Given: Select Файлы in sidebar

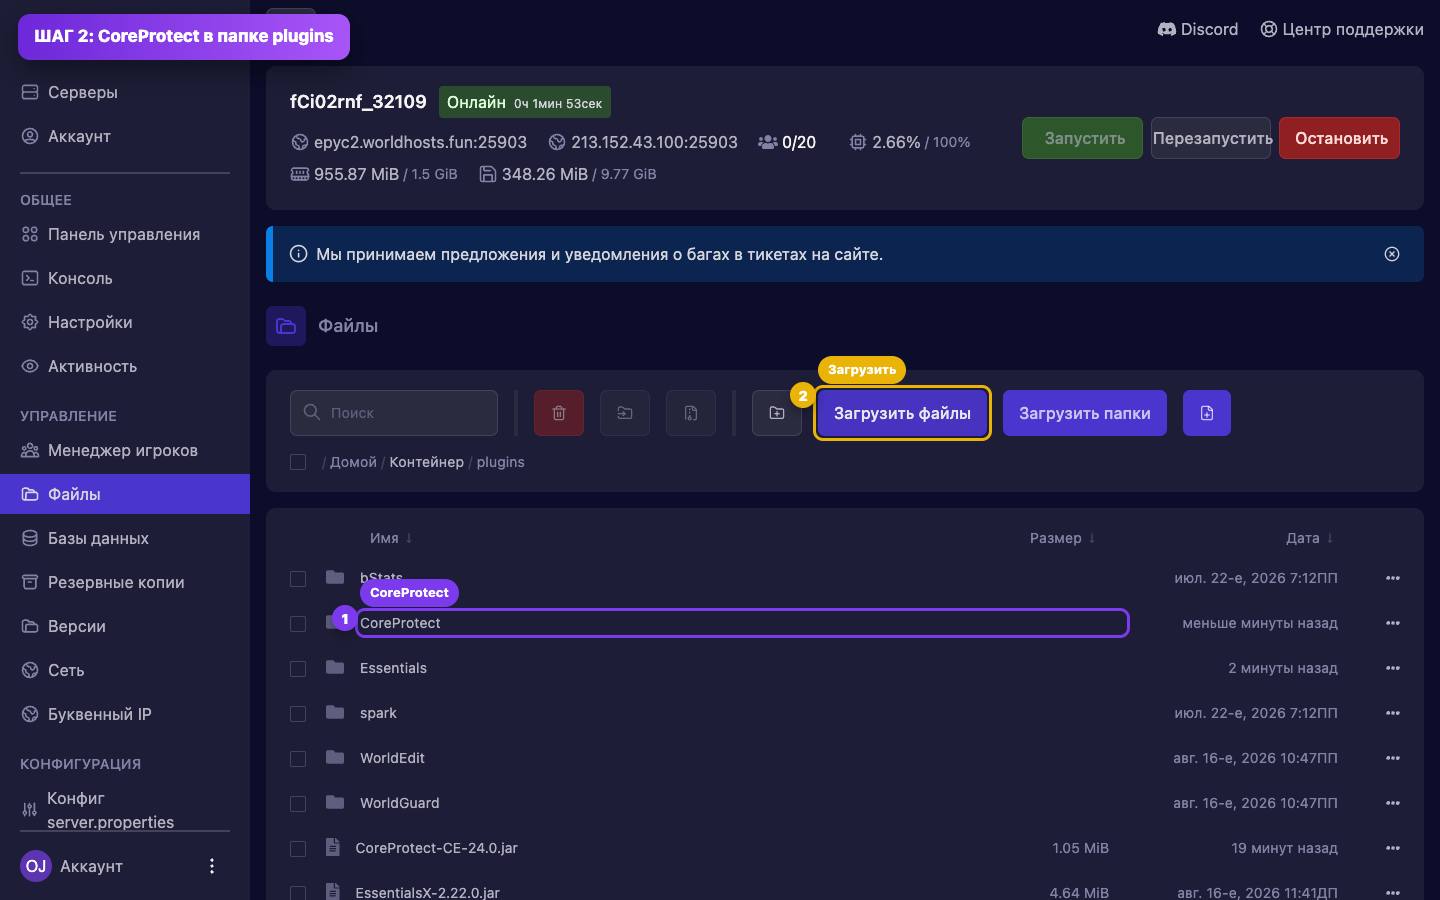Looking at the screenshot, I should [125, 494].
